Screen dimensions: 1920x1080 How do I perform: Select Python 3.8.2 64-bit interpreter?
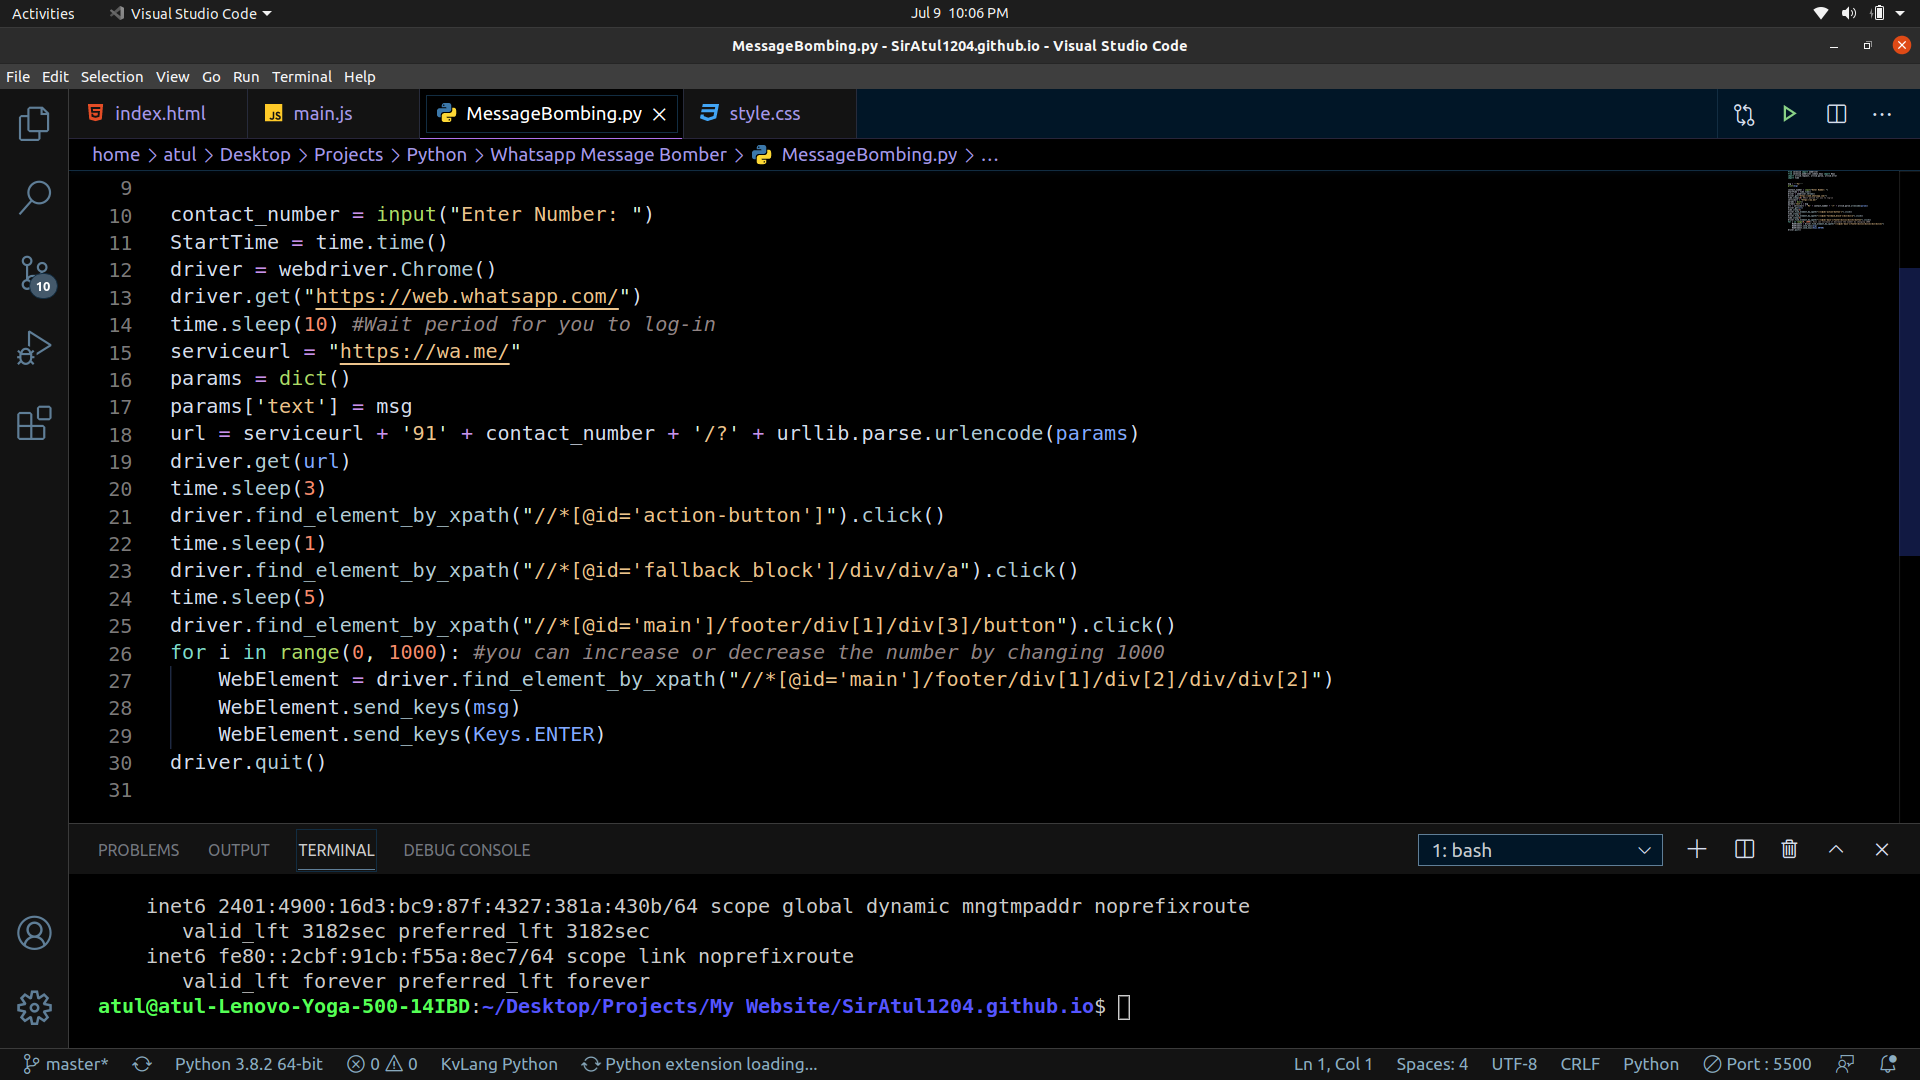(x=248, y=1064)
